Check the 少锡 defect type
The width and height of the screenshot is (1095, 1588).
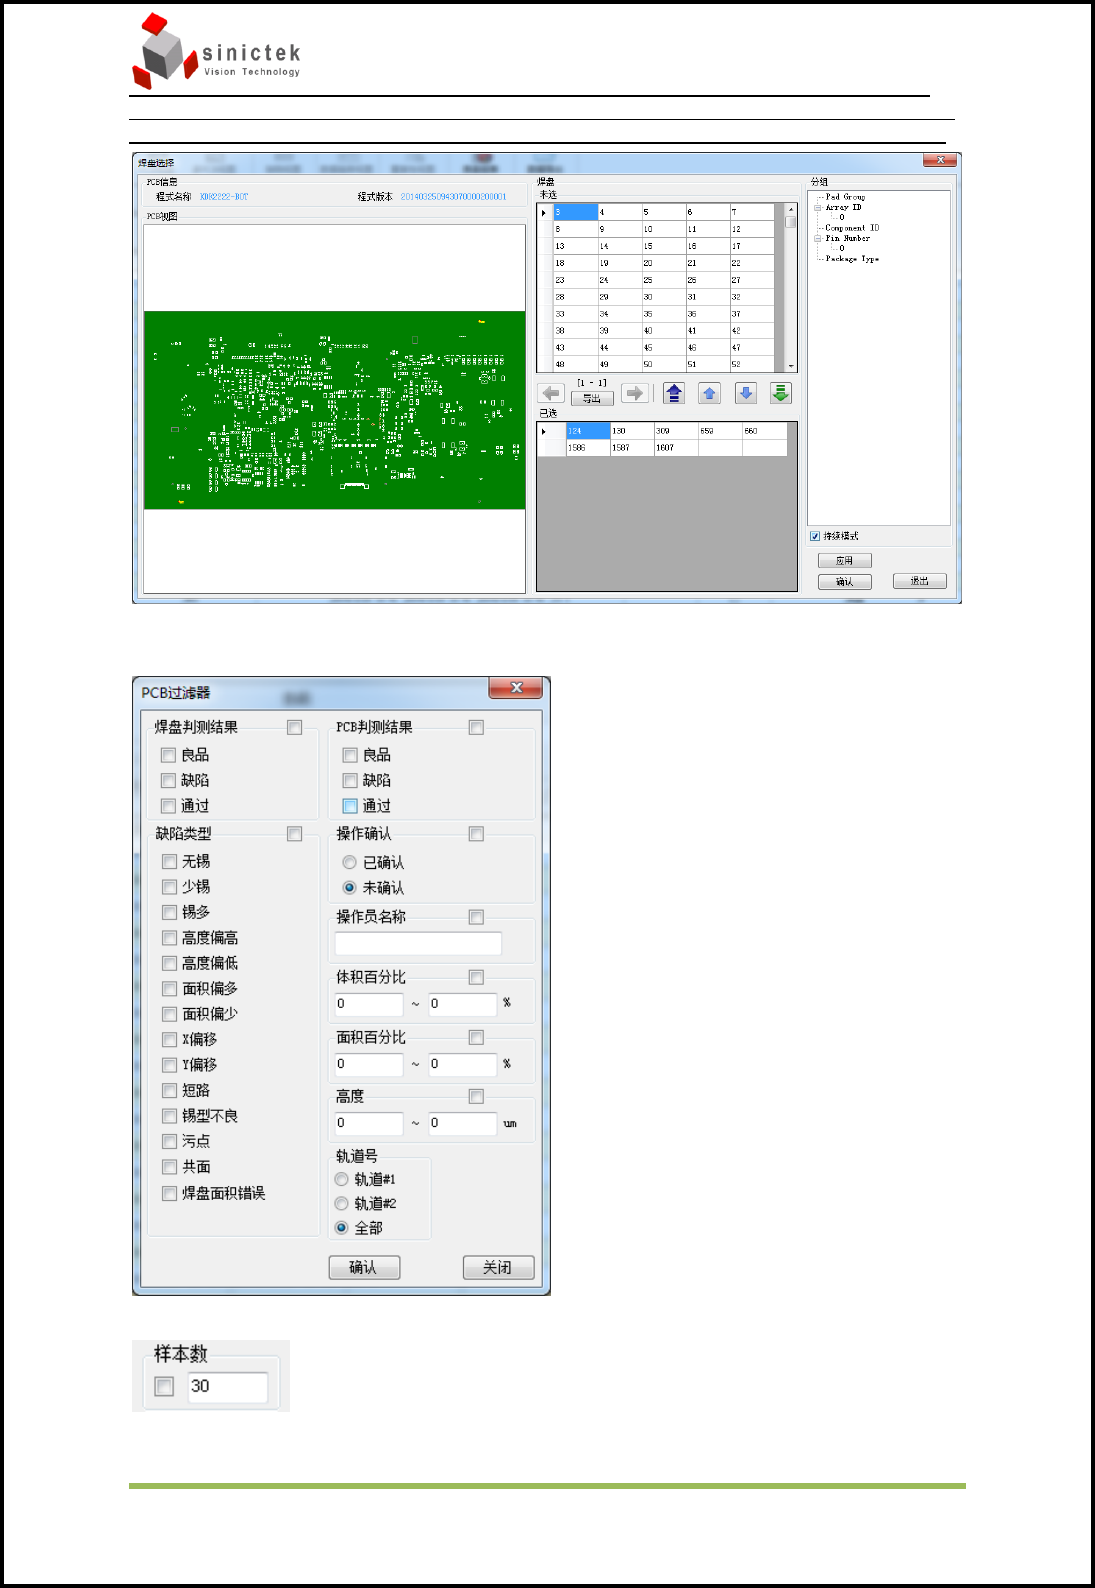169,887
